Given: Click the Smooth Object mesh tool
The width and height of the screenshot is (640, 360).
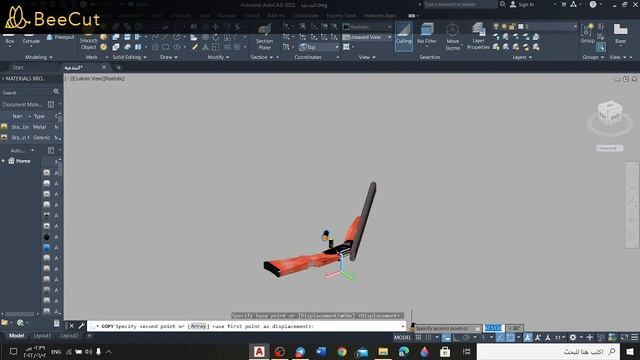Looking at the screenshot, I should click(x=89, y=41).
